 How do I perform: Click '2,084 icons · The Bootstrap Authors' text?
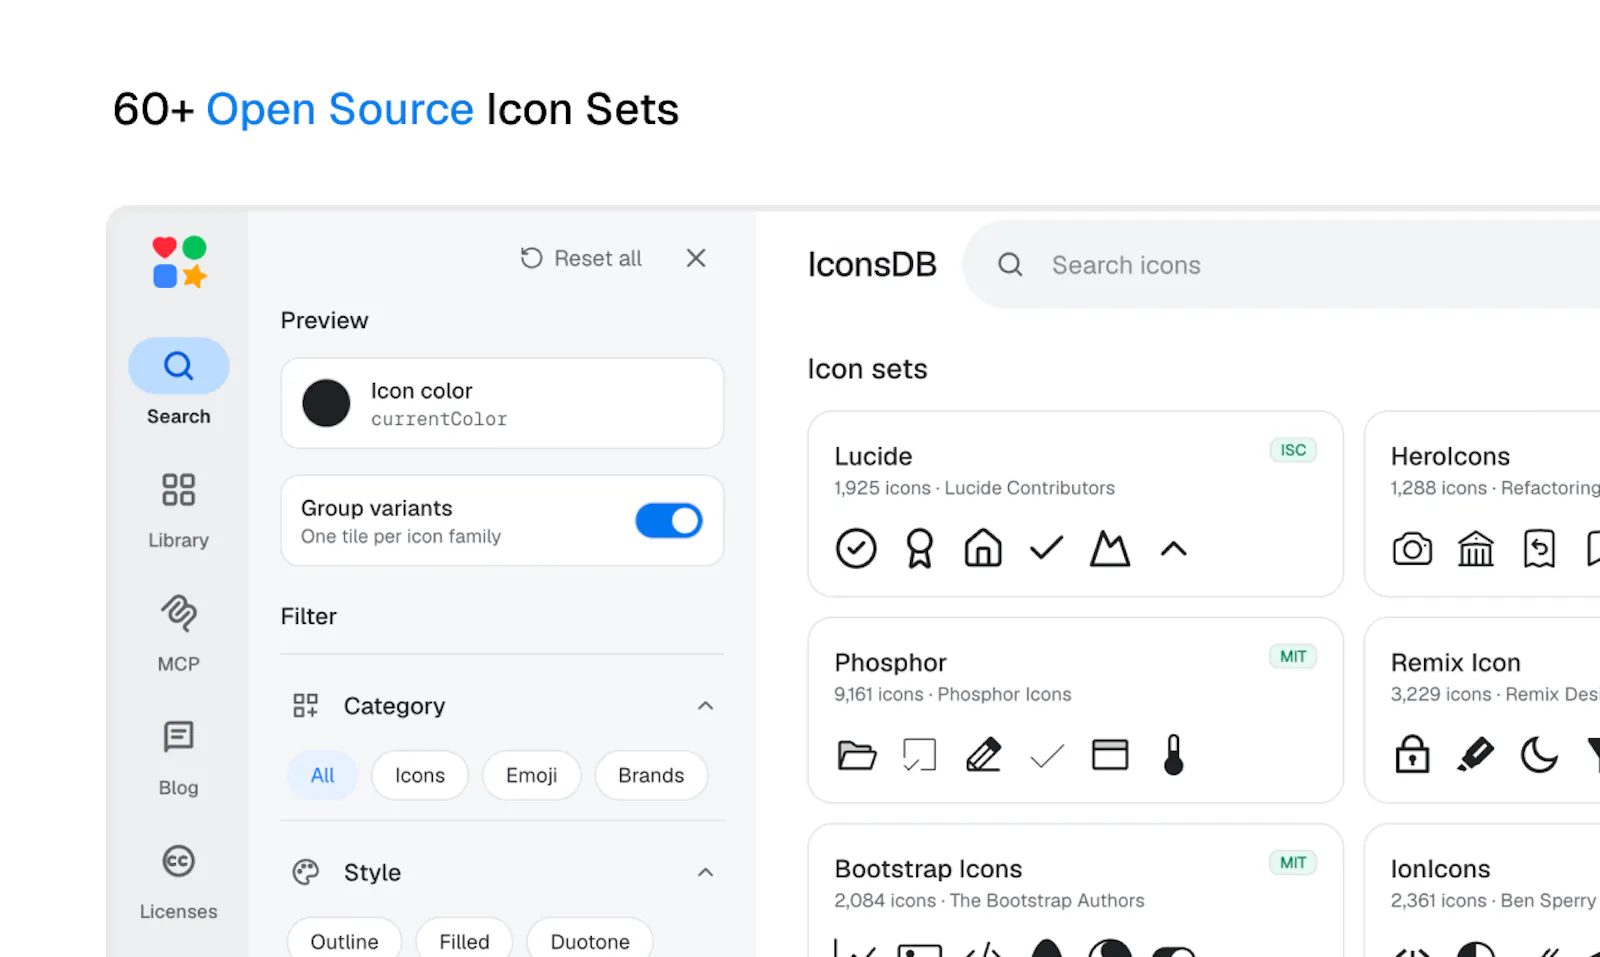[x=989, y=901]
